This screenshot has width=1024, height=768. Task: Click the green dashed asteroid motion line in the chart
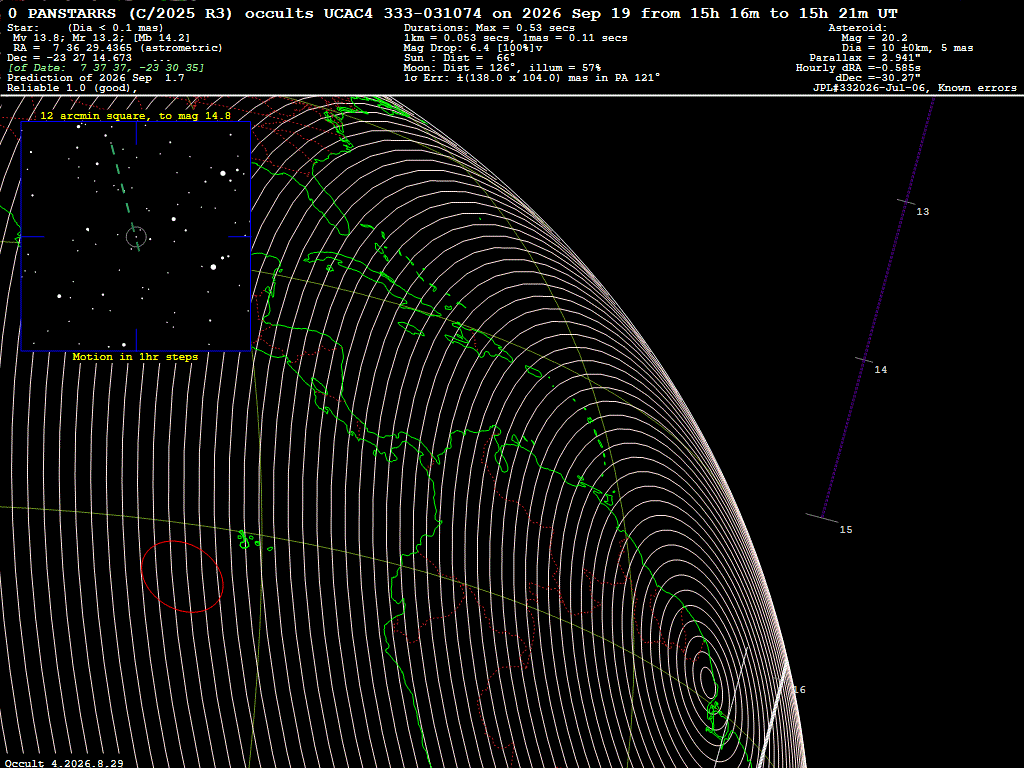click(x=125, y=196)
